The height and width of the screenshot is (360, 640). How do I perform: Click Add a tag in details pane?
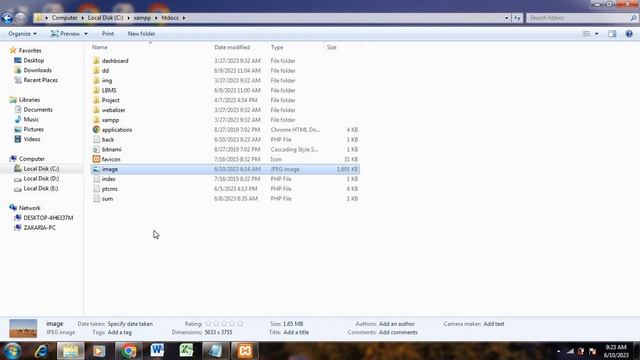[120, 332]
